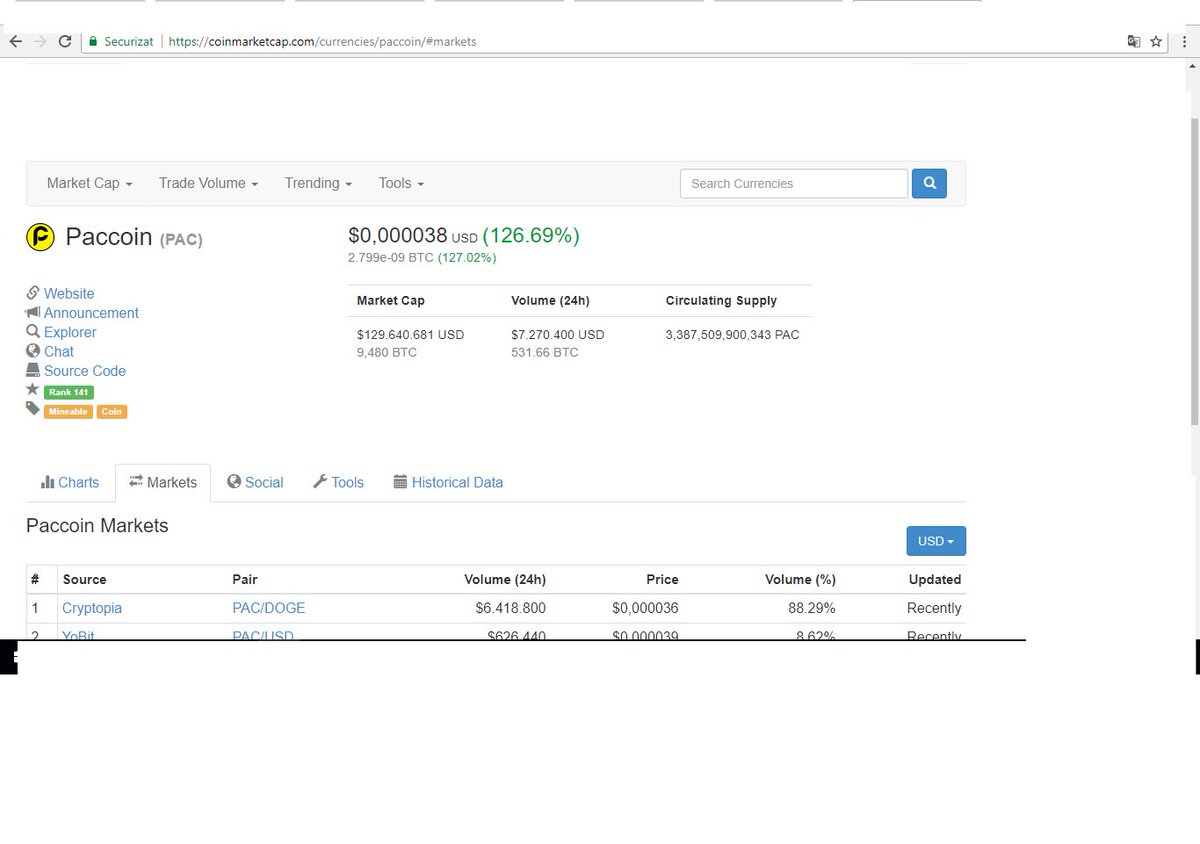Viewport: 1200px width, 844px height.
Task: Click the Mineable tag
Action: (68, 411)
